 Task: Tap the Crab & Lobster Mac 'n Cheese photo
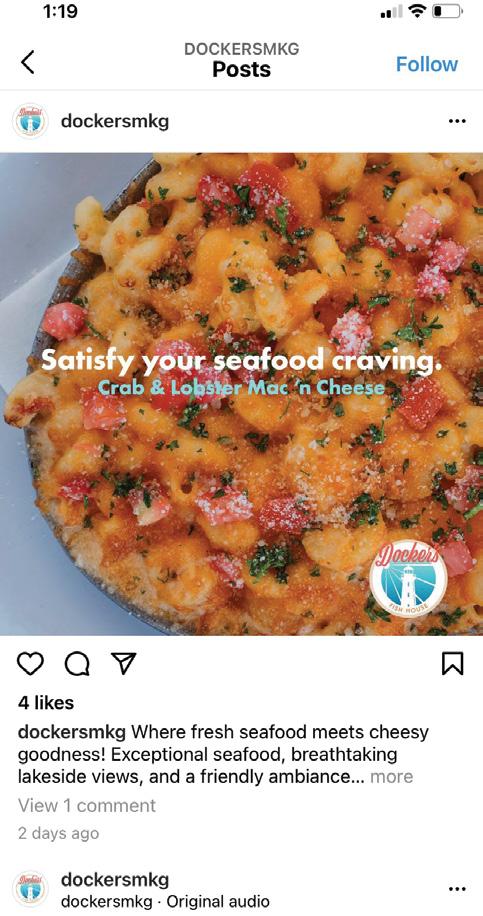(241, 394)
